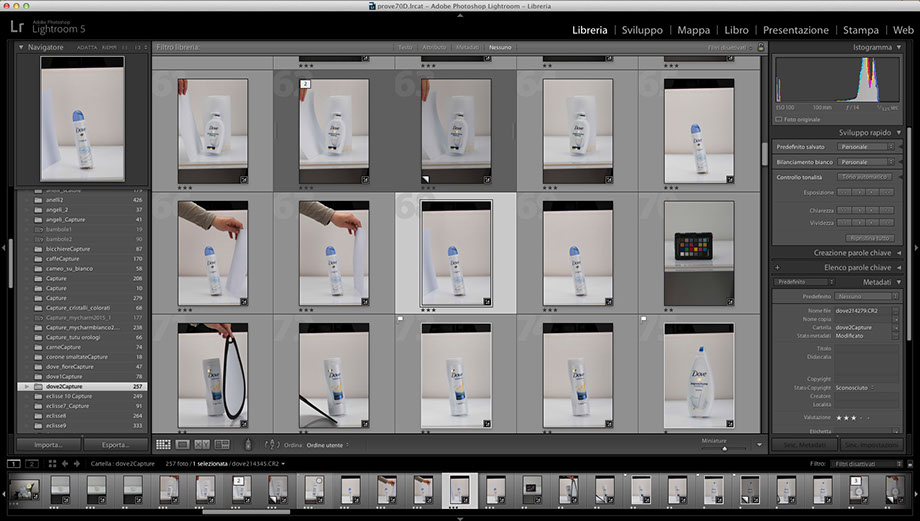Select ADATTA zoom in Navigator
The width and height of the screenshot is (920, 521).
[87, 48]
